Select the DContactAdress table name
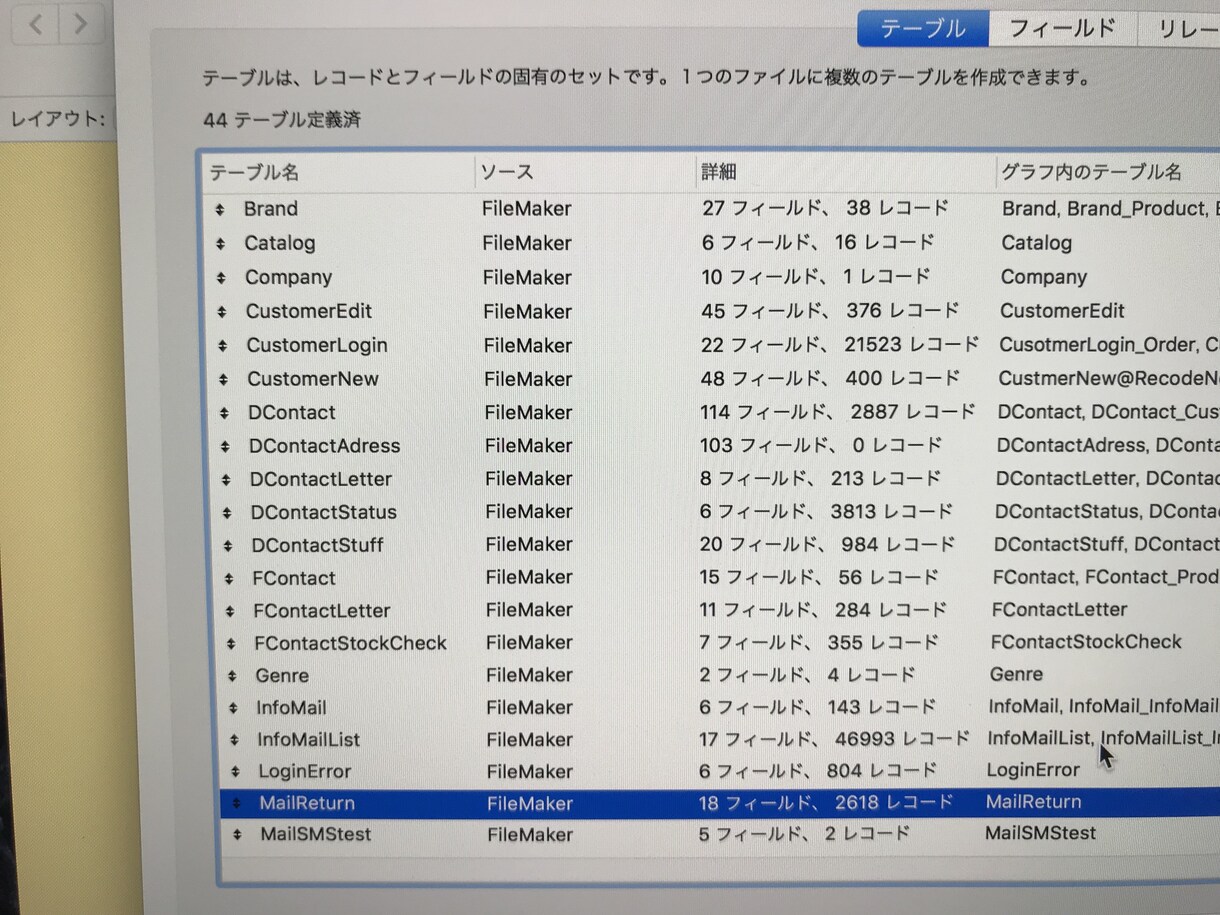The image size is (1220, 915). (x=325, y=446)
